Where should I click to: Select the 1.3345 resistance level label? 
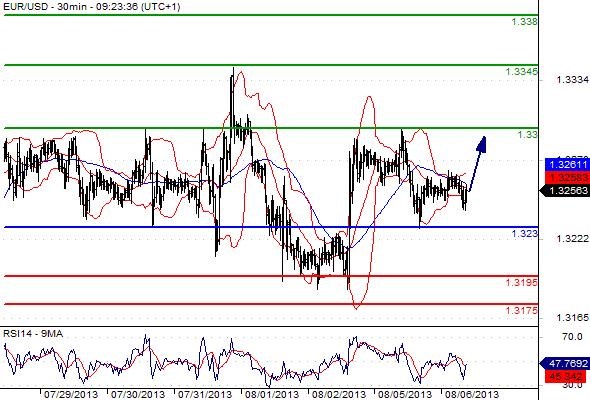[x=522, y=71]
